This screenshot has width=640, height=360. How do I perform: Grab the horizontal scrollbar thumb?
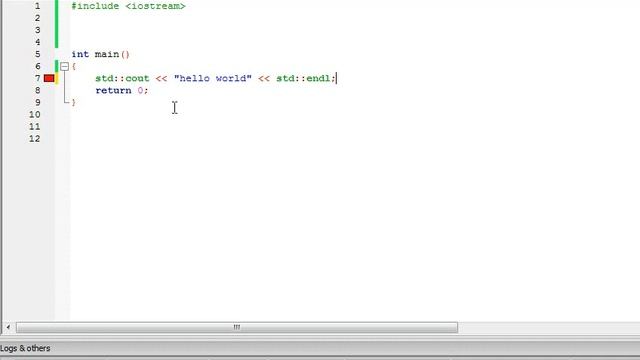pos(237,327)
